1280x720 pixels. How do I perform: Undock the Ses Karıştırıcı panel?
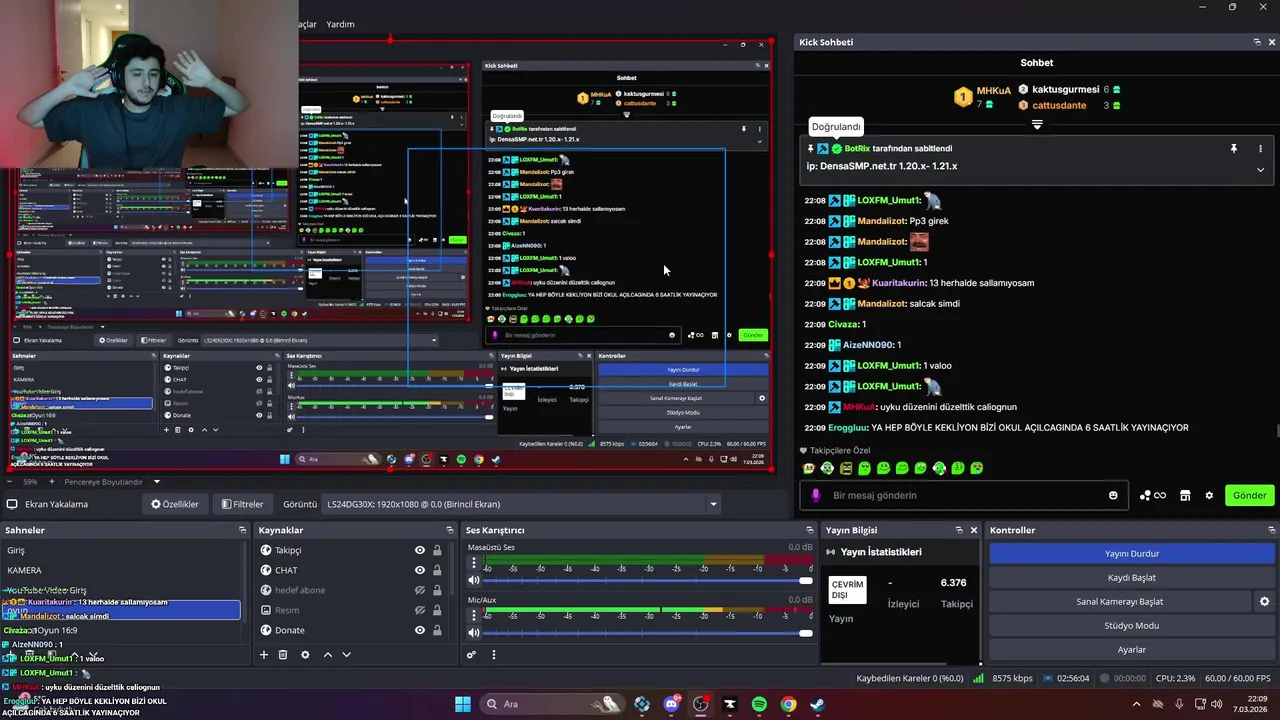pos(810,530)
